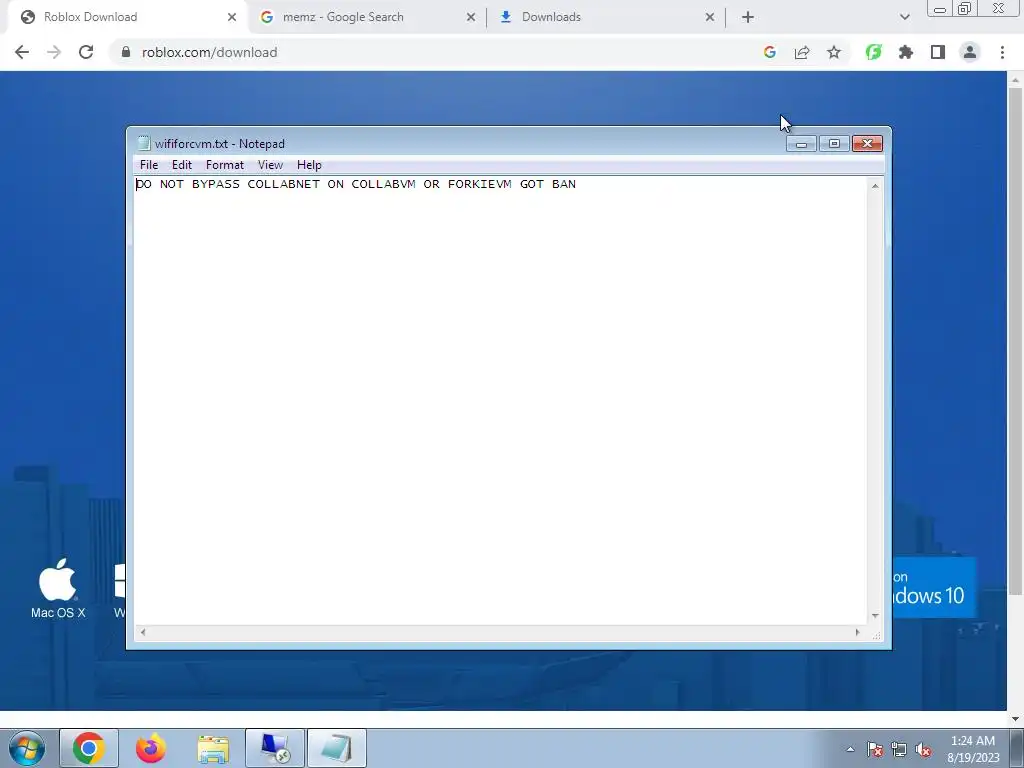Click the word BYPASS in Notepad
The height and width of the screenshot is (768, 1024).
[x=216, y=184]
